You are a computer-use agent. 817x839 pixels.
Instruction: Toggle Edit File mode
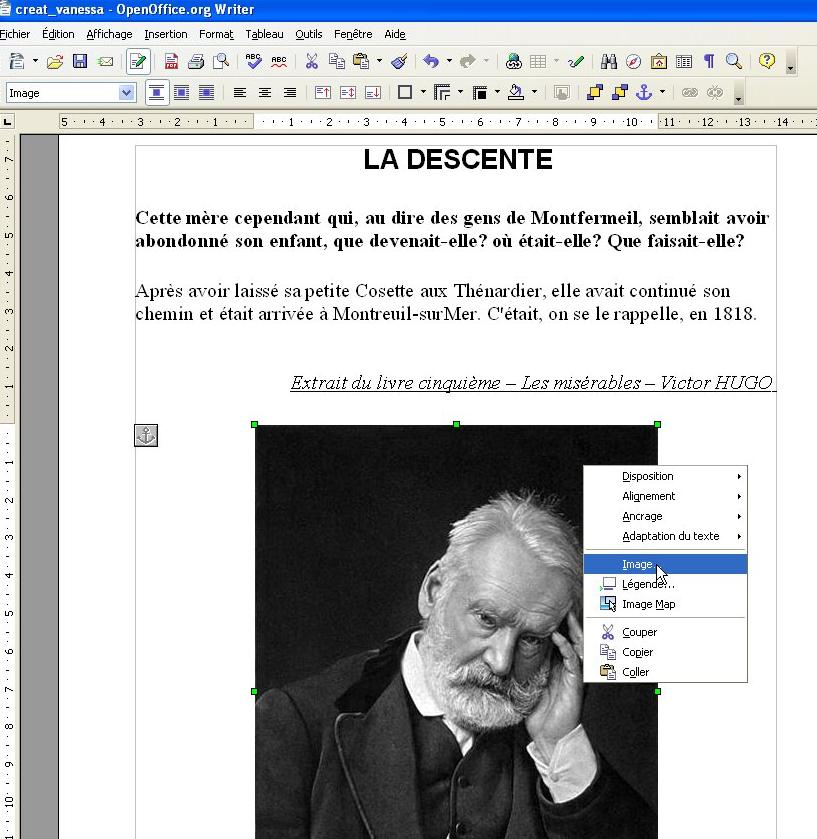click(138, 62)
